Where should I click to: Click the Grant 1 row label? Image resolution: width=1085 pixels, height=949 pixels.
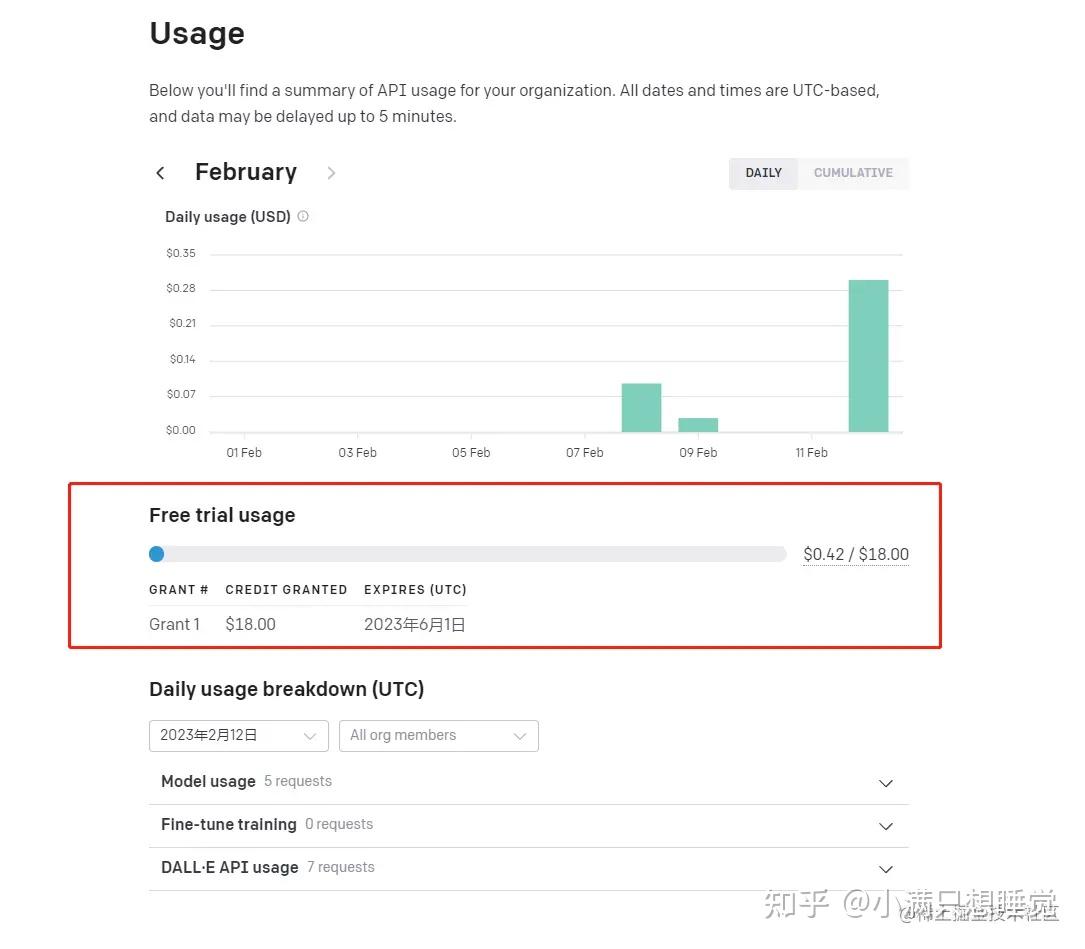pos(174,624)
